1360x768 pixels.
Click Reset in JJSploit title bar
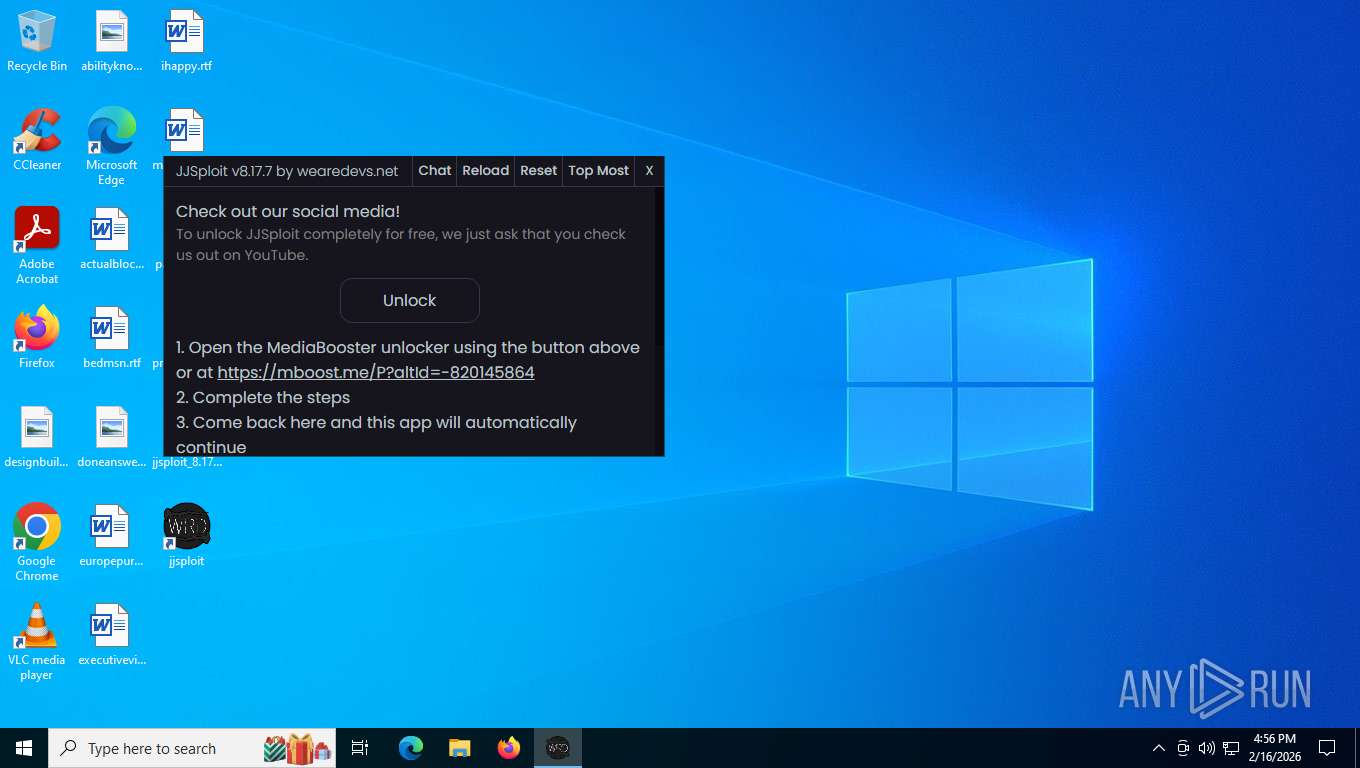point(539,171)
